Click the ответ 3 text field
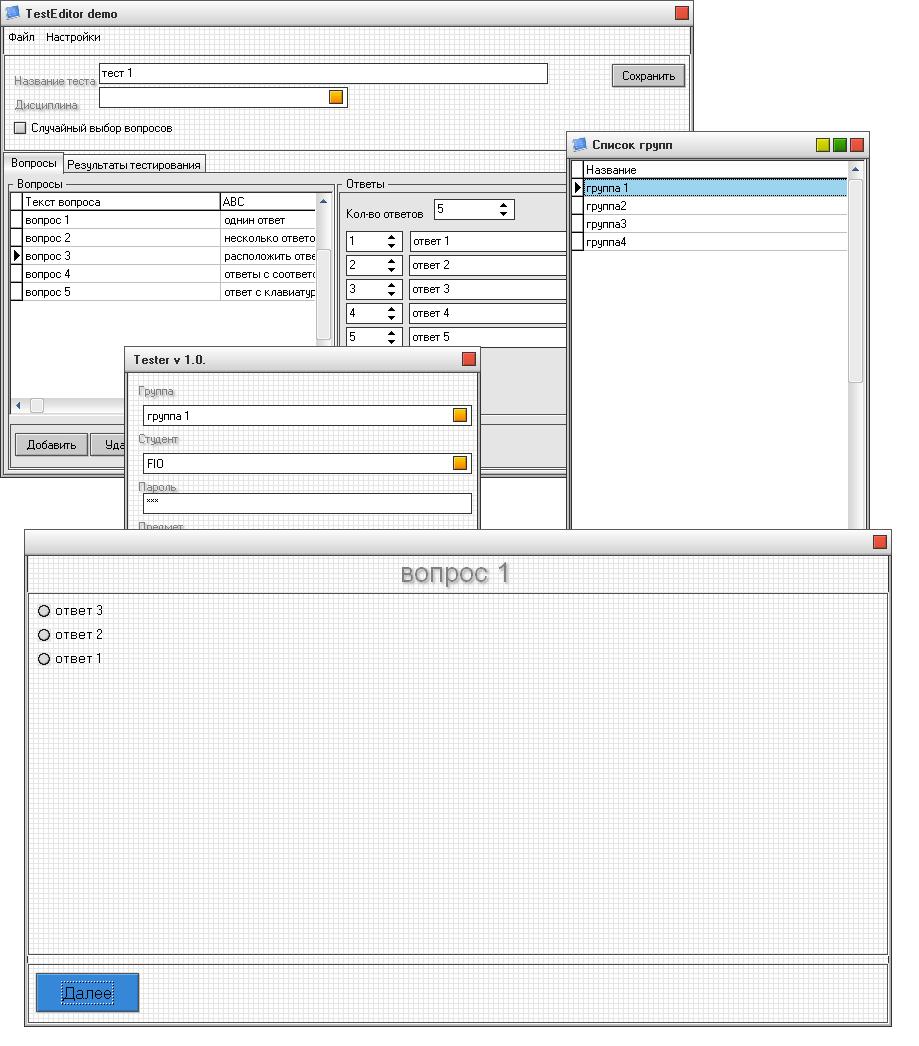This screenshot has height=1046, width=919. (x=488, y=290)
